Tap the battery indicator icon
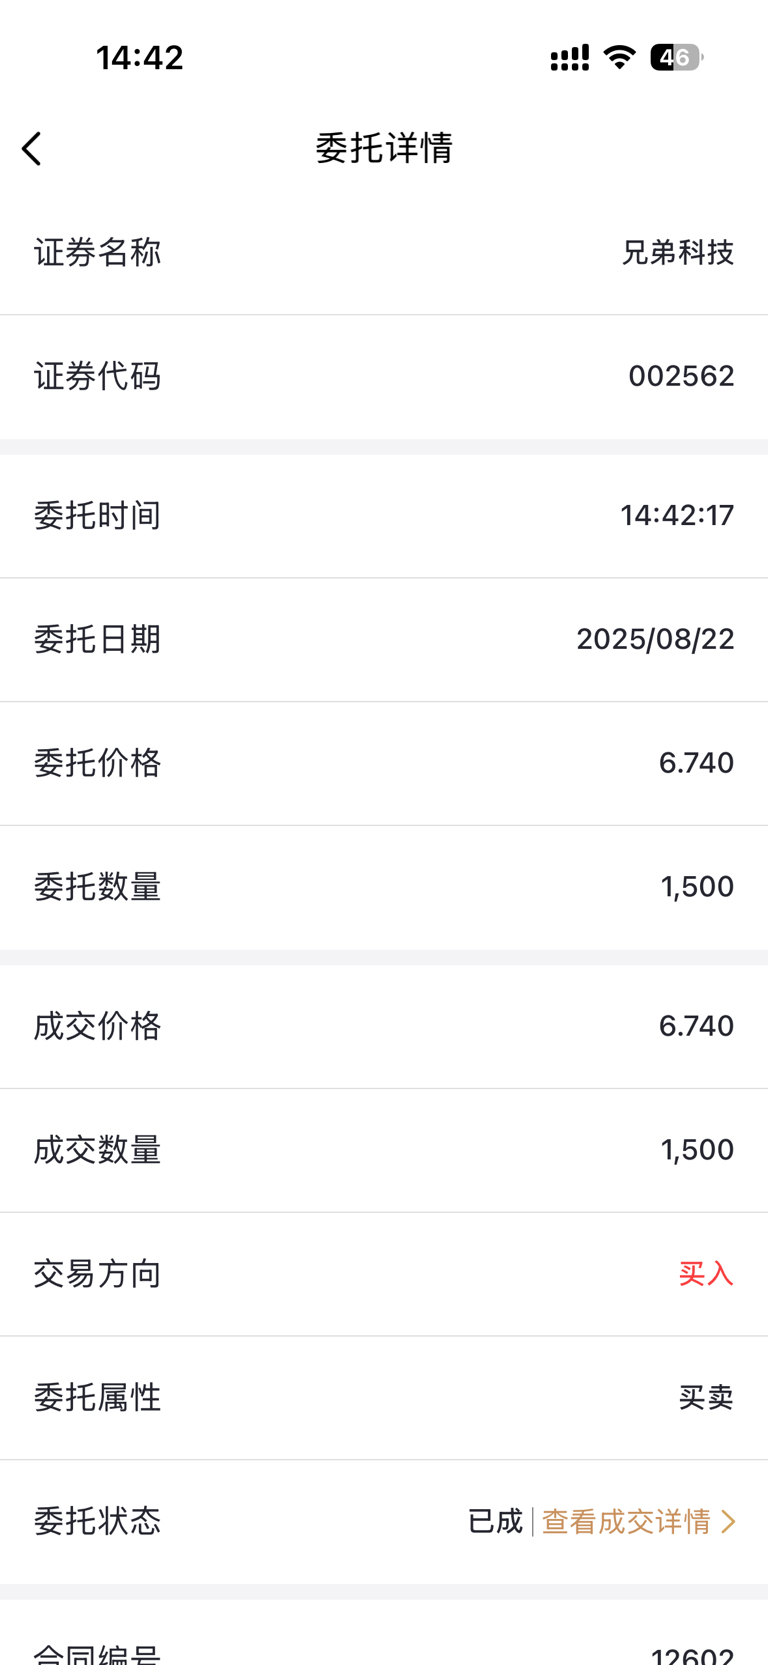The width and height of the screenshot is (769, 1665). tap(677, 57)
